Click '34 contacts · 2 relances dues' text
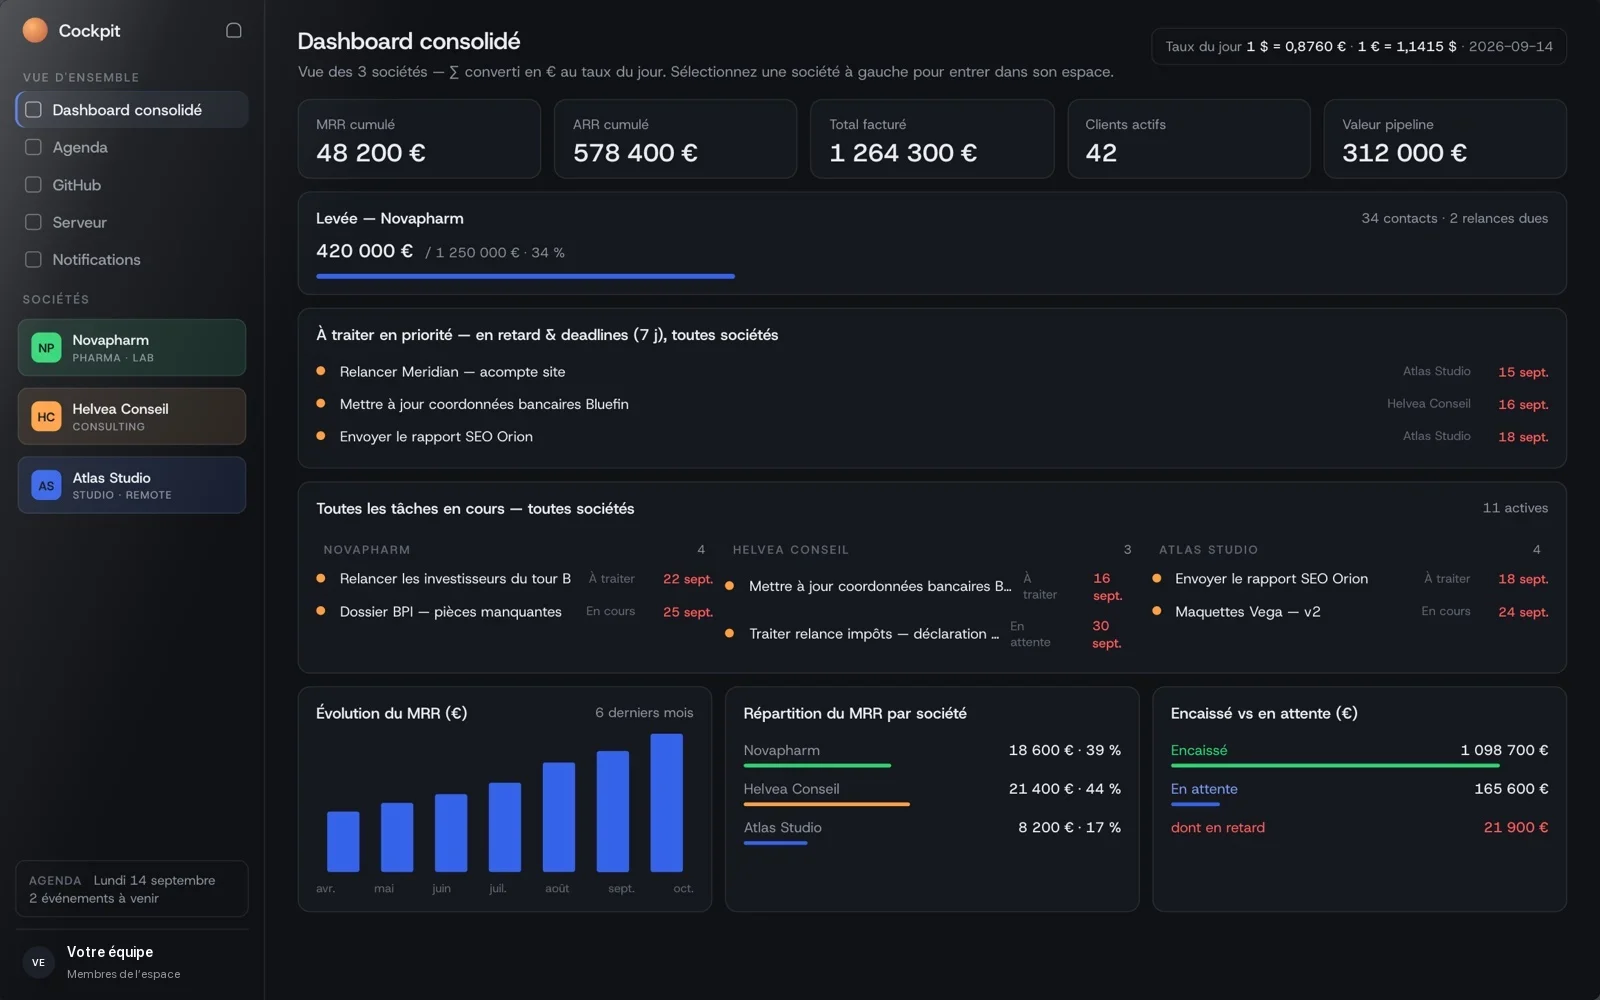 pyautogui.click(x=1454, y=218)
